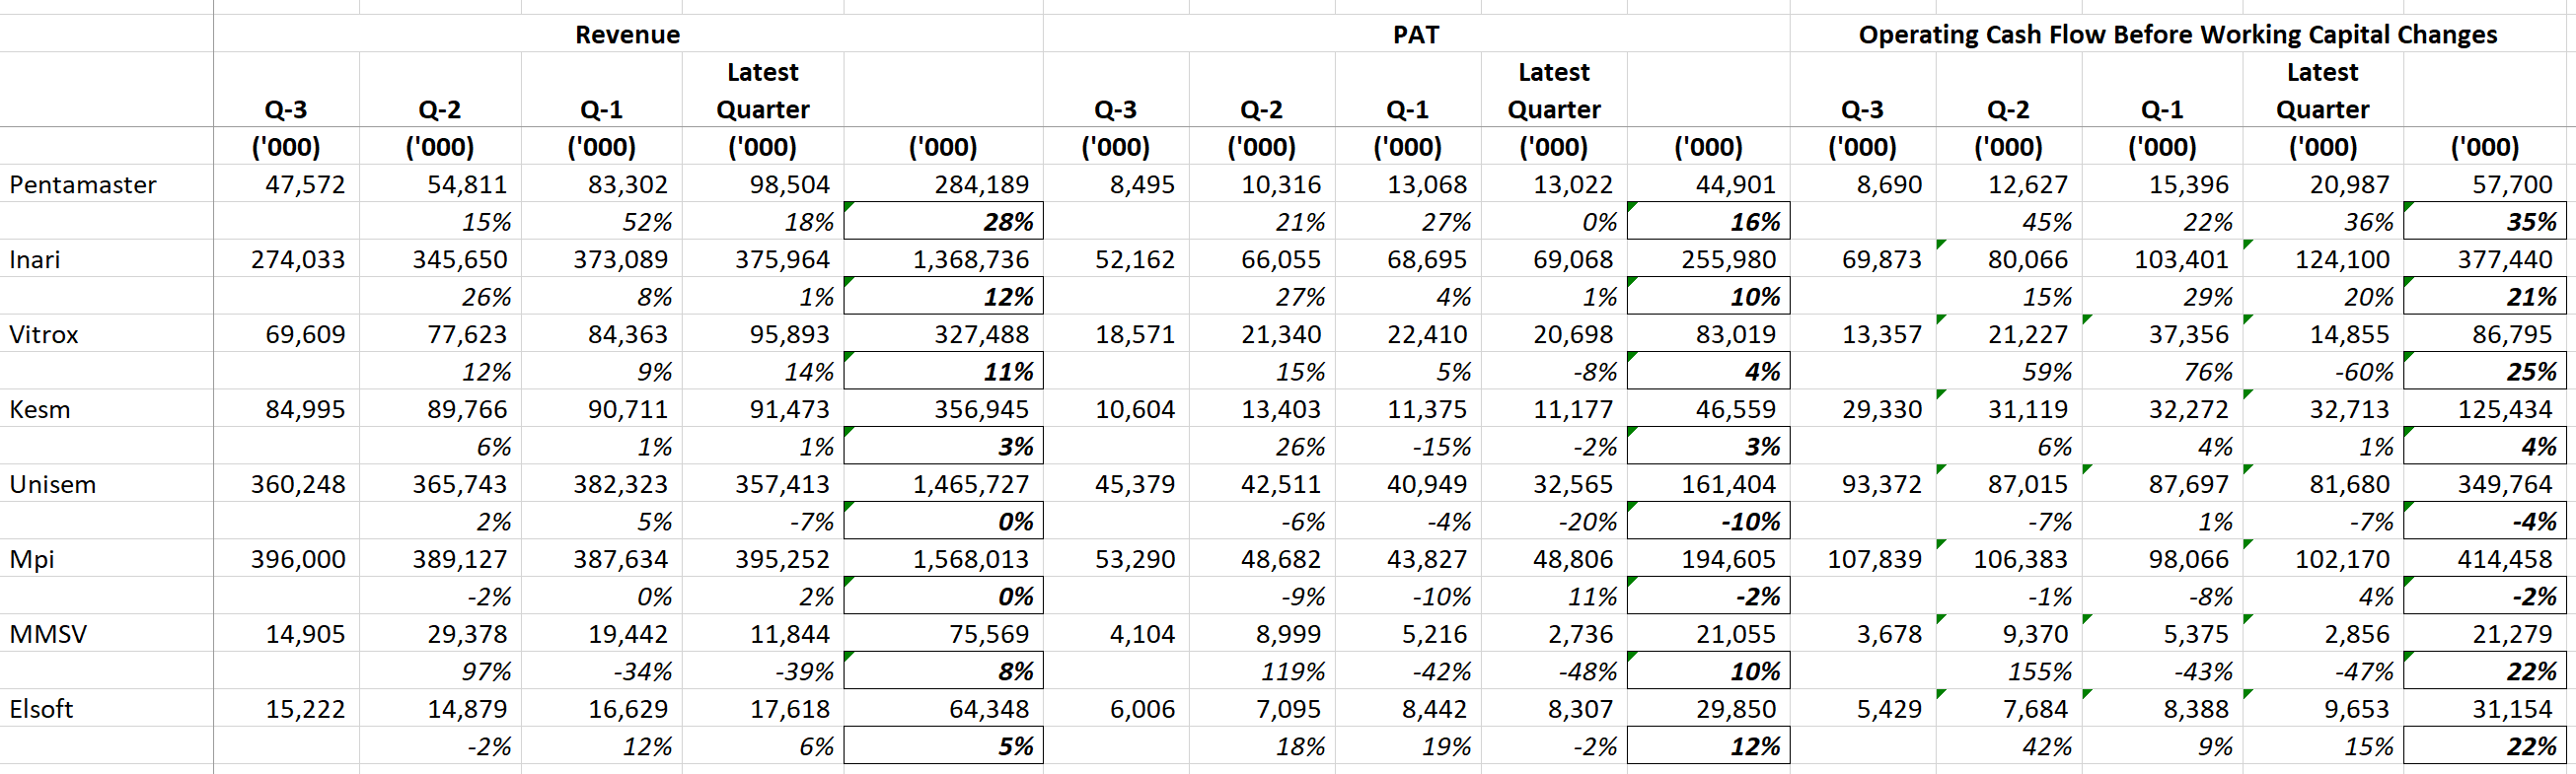Select the Mpi row label
The width and height of the screenshot is (2576, 774).
tap(32, 560)
